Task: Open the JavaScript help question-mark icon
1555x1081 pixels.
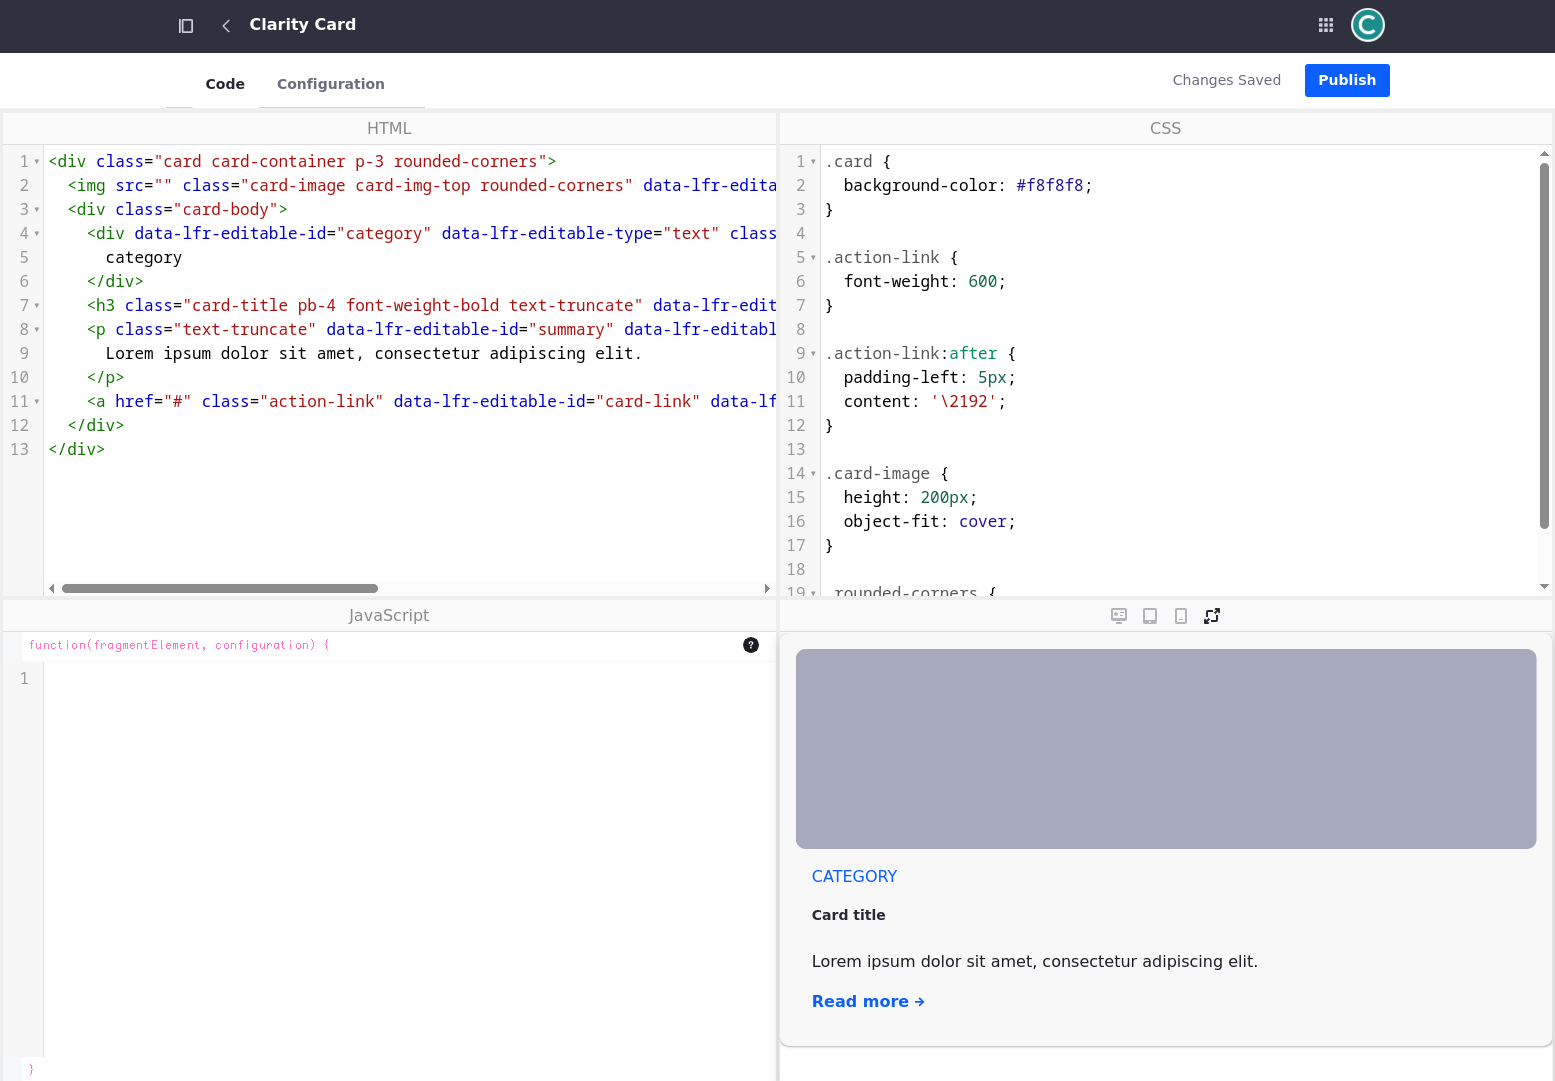Action: point(751,645)
